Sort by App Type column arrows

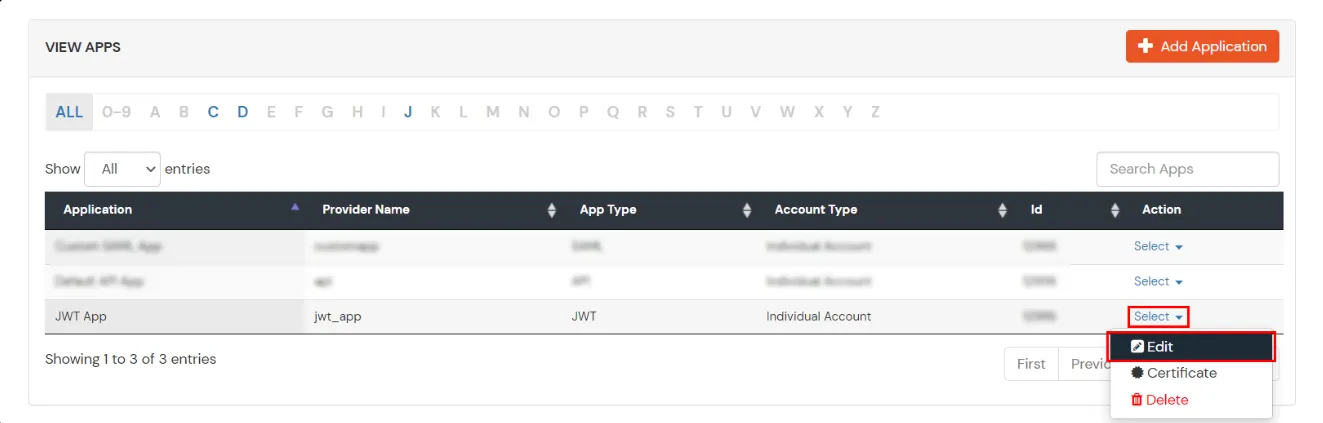(747, 210)
